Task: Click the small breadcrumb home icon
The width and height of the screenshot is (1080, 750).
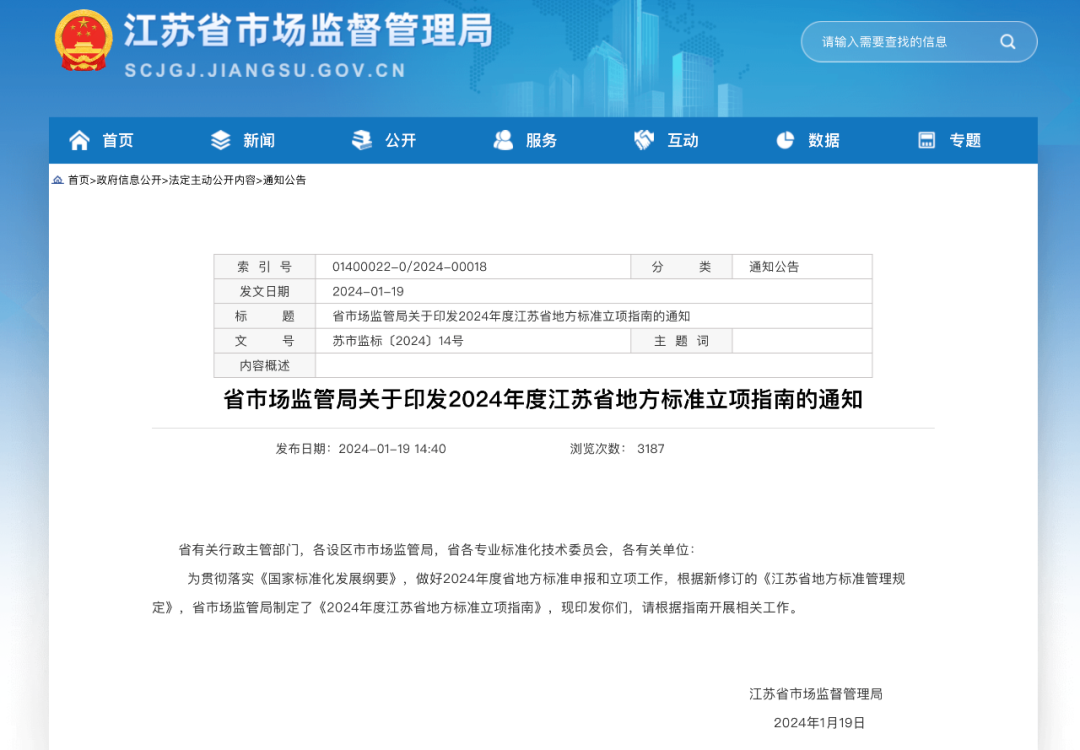Action: [58, 180]
